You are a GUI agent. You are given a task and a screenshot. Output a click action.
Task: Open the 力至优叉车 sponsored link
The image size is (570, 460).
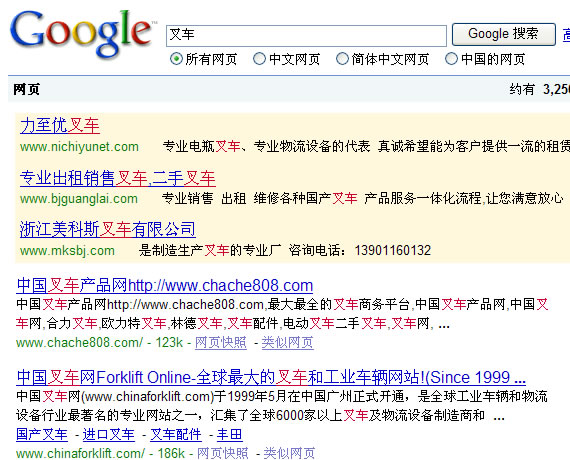click(x=60, y=126)
